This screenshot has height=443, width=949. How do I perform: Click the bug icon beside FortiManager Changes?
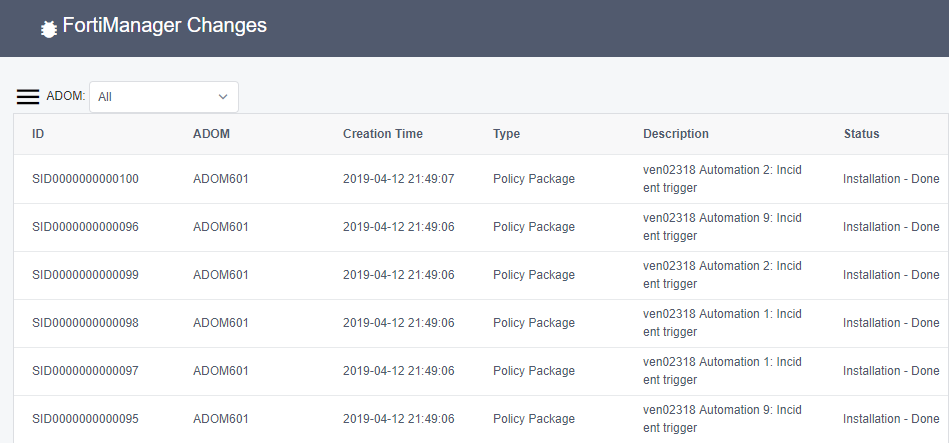(47, 30)
